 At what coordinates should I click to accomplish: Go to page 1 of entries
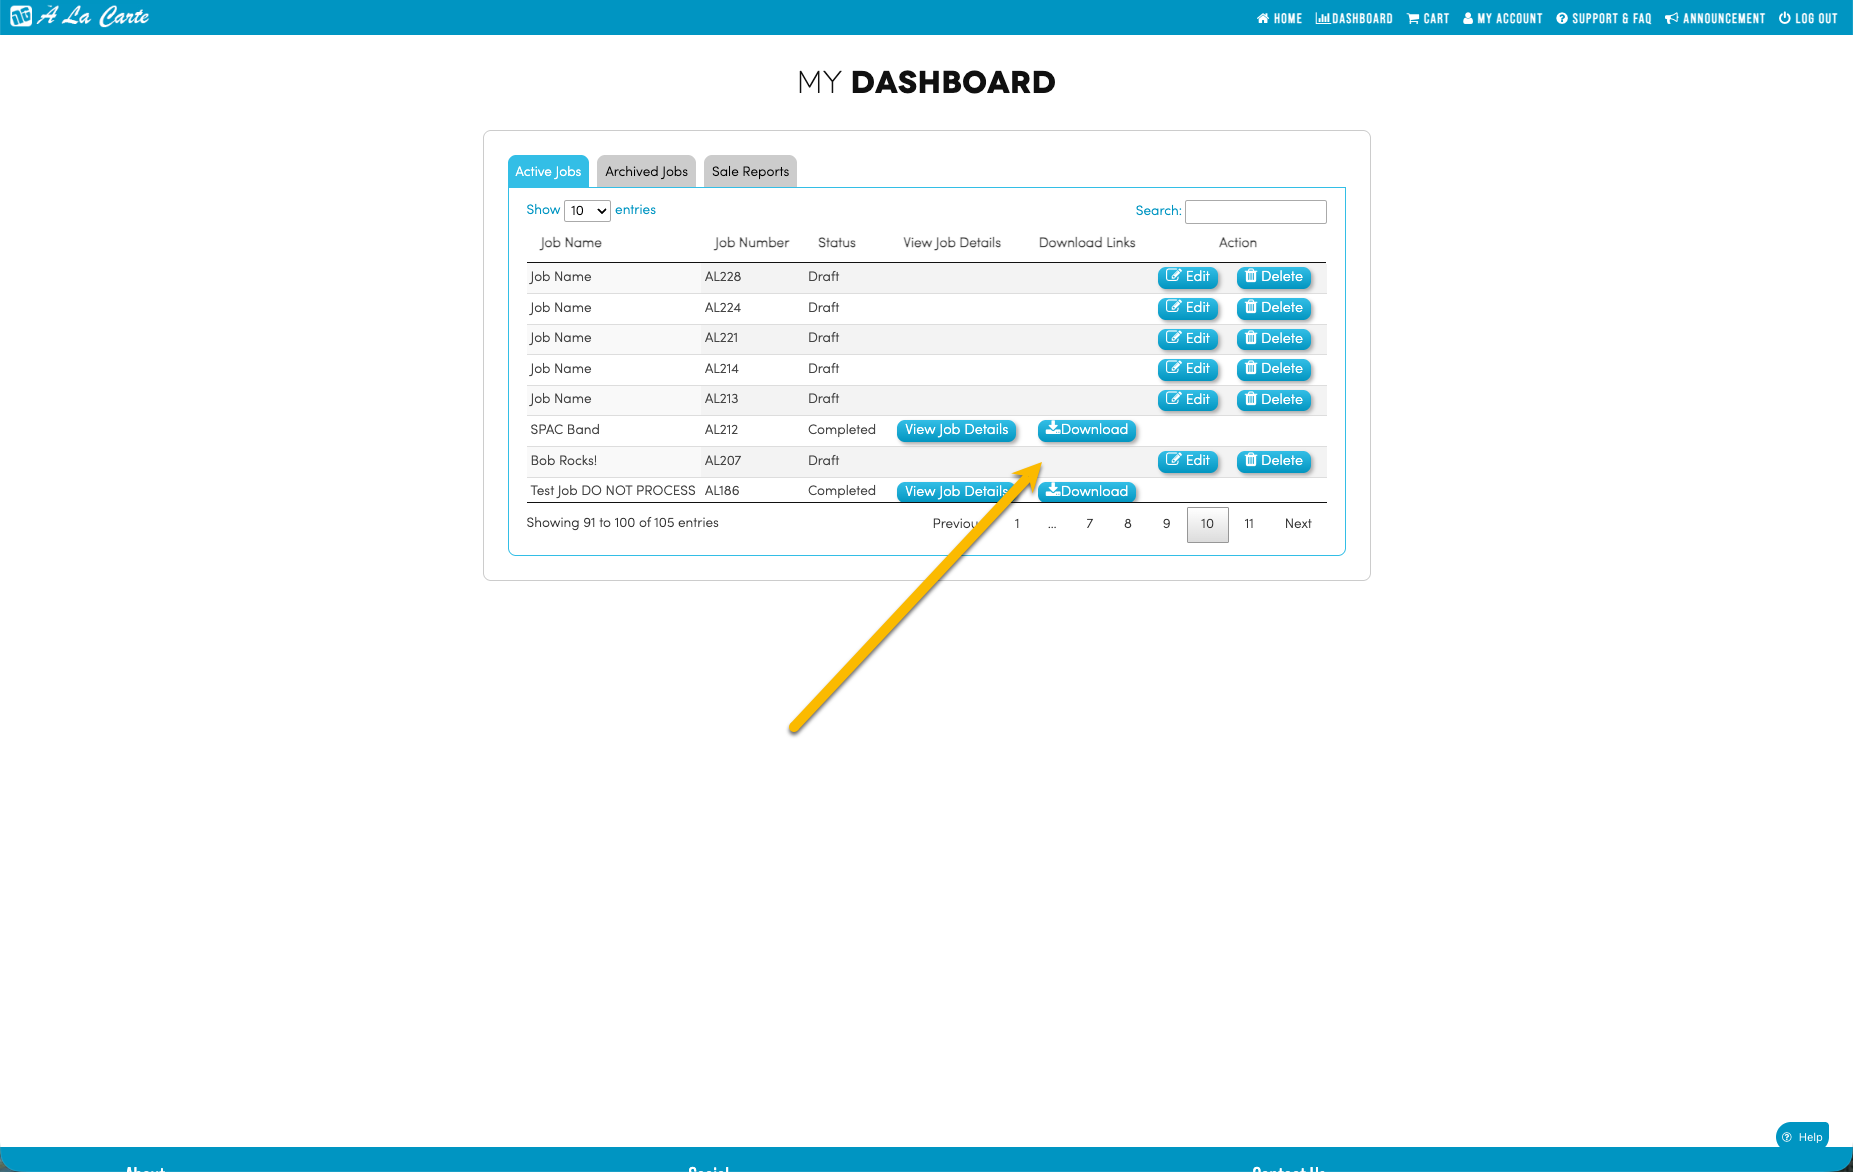[1017, 524]
